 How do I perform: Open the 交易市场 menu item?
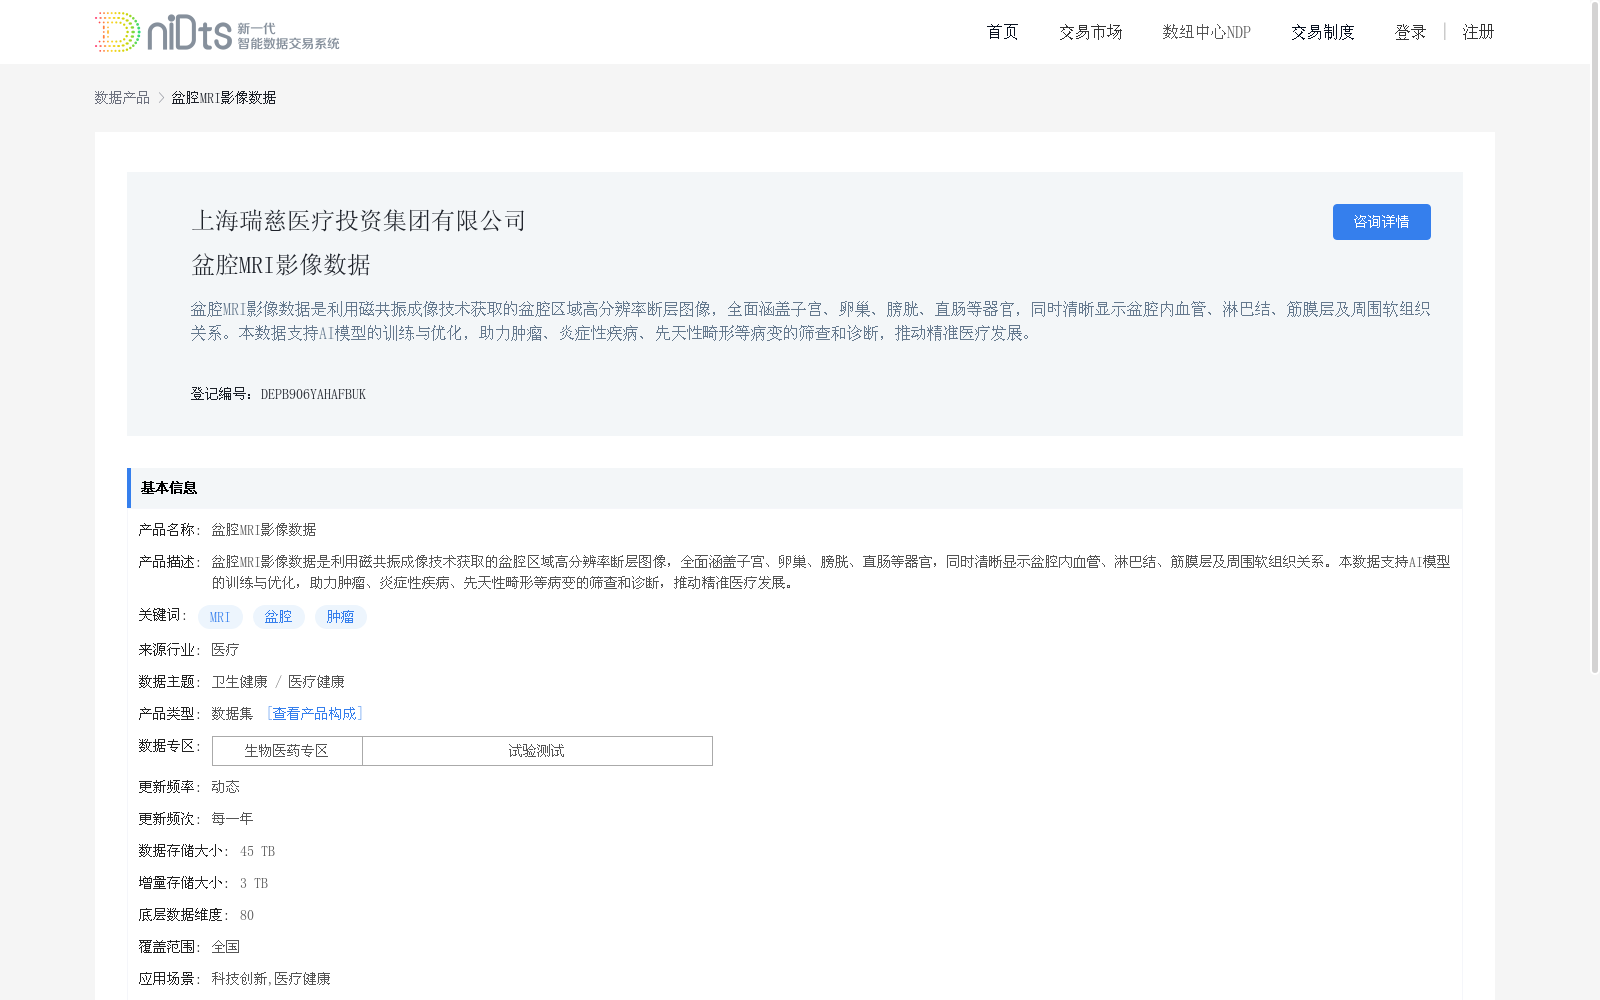click(x=1090, y=32)
